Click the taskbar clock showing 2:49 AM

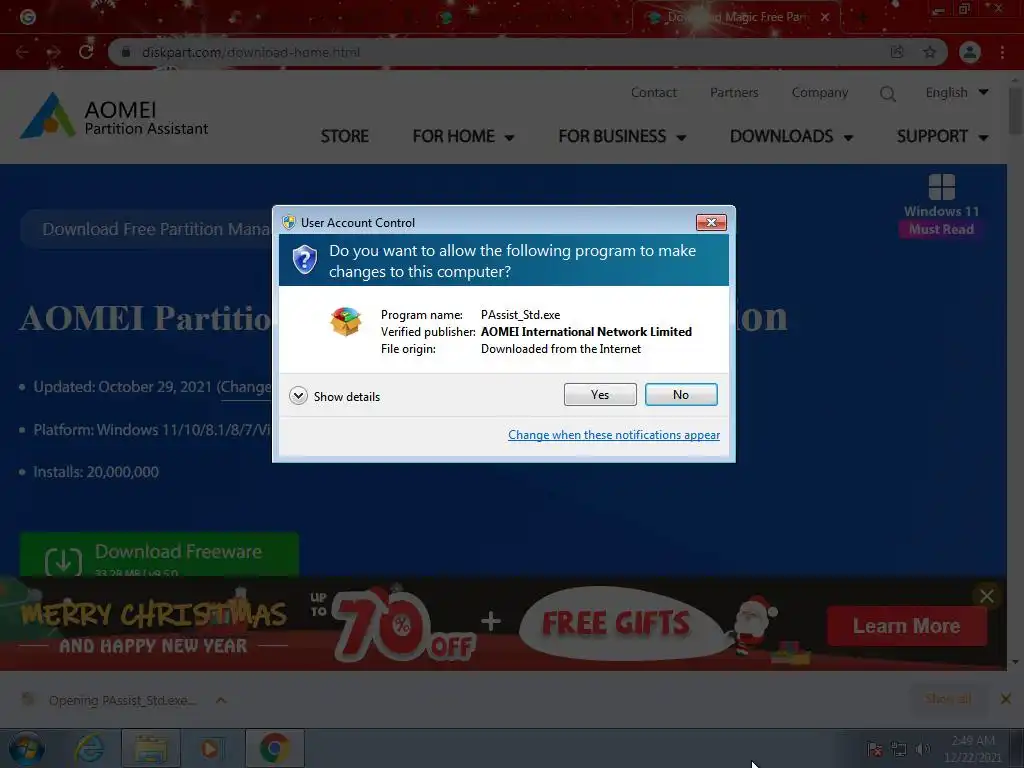coord(972,748)
